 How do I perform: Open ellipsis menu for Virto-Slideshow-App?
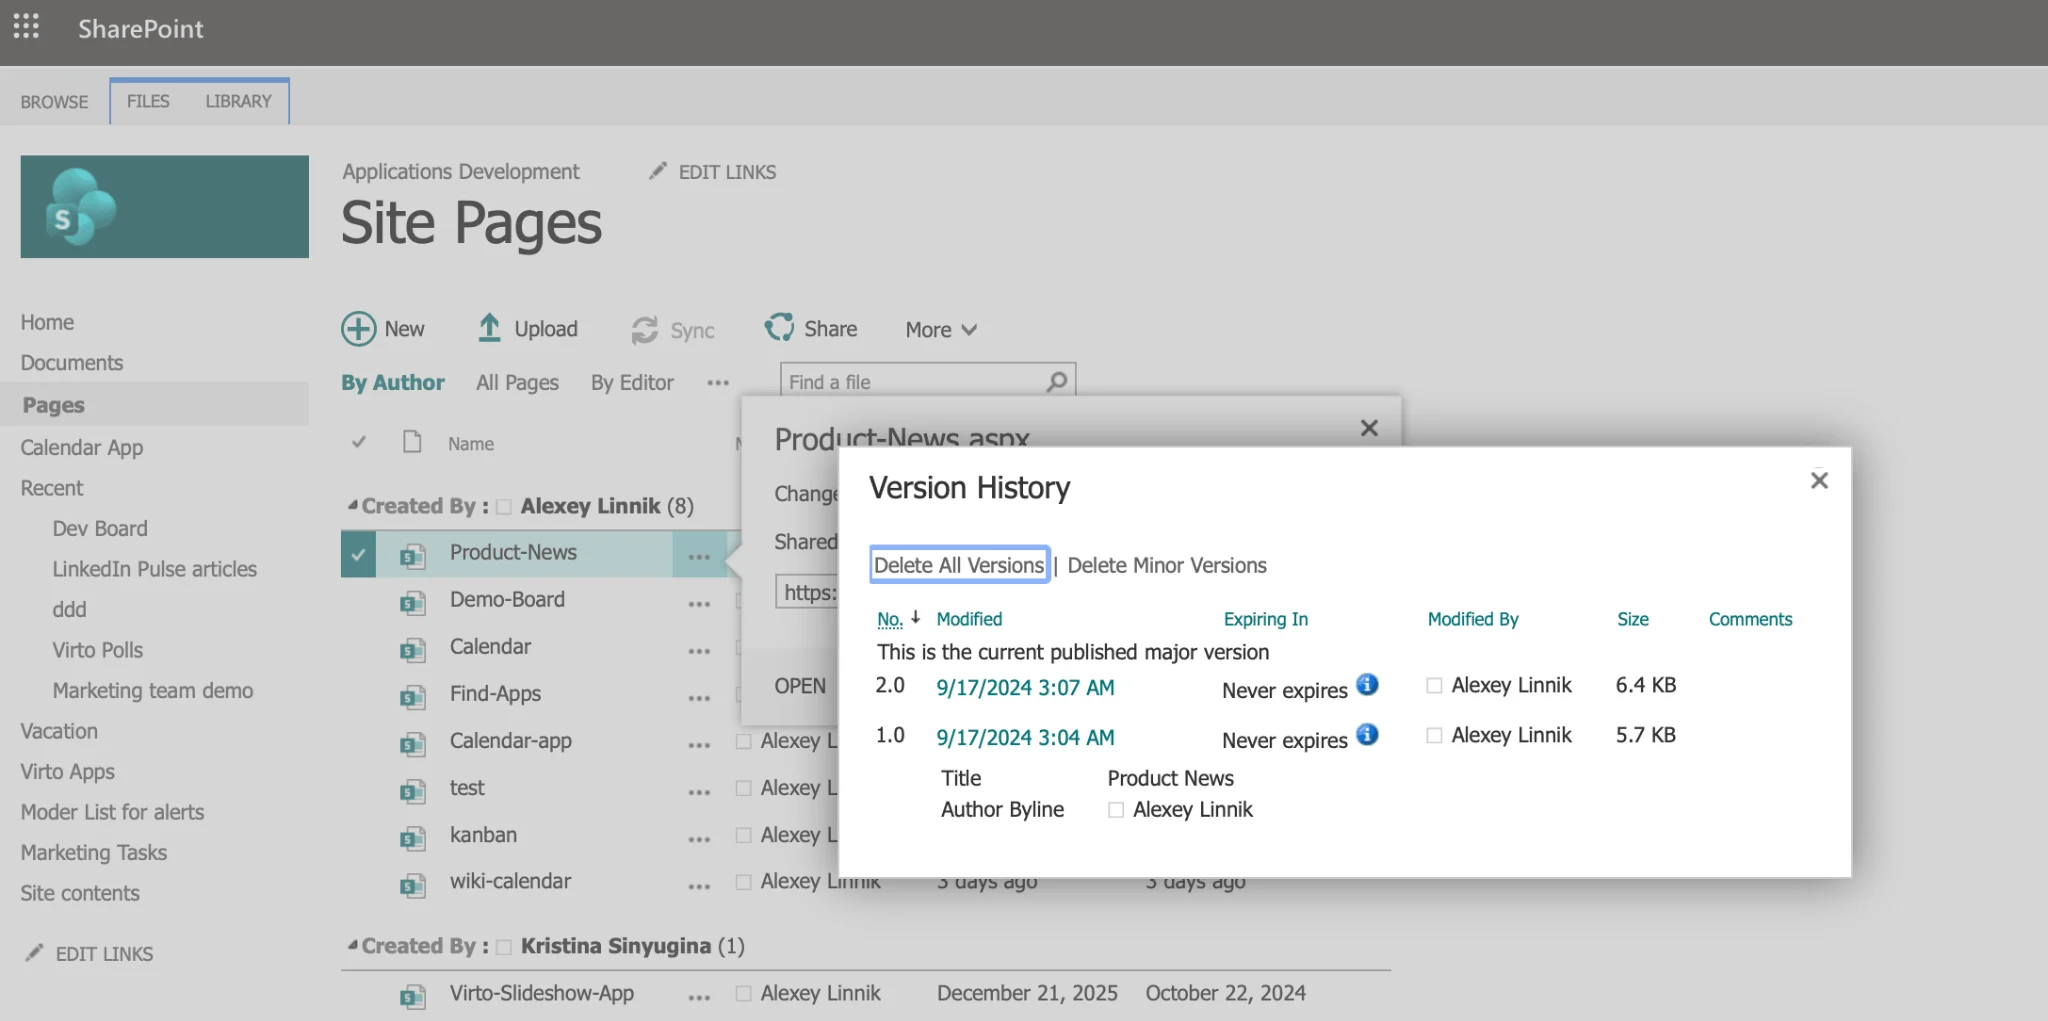(699, 997)
